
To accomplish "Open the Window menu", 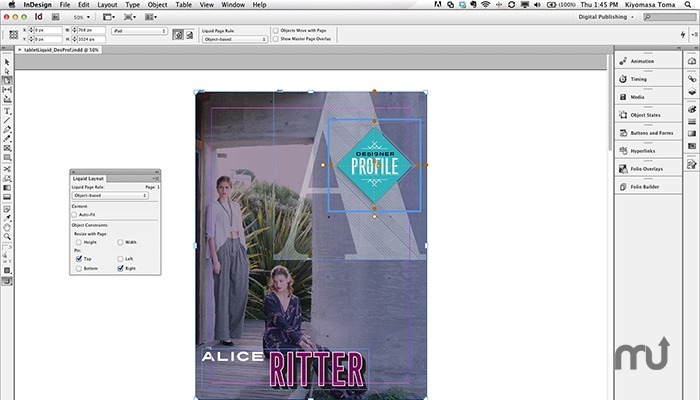I will tap(233, 4).
